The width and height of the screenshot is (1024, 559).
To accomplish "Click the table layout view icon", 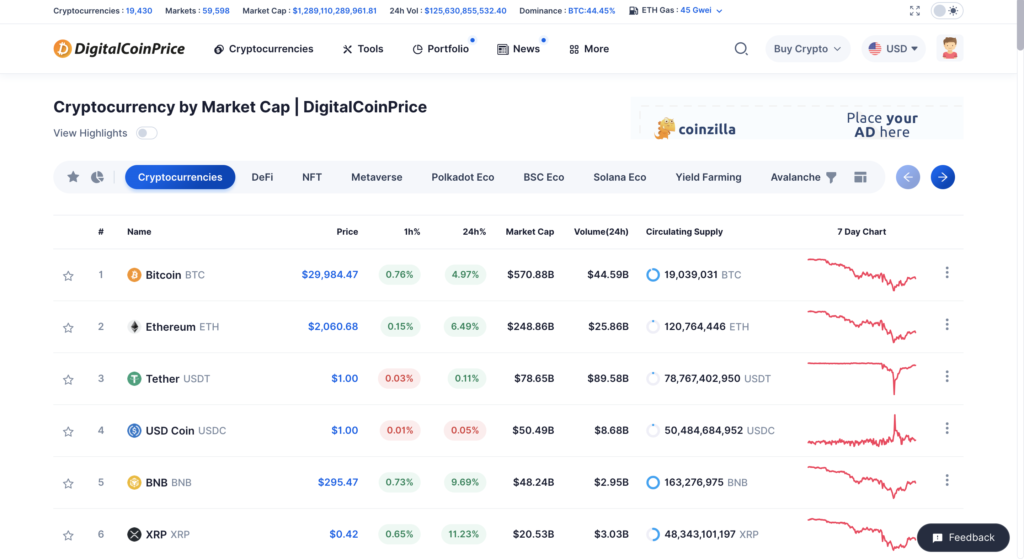I will coord(859,177).
